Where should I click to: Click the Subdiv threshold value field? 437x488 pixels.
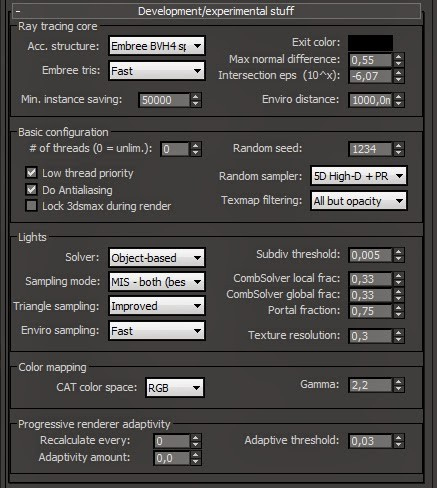click(370, 255)
